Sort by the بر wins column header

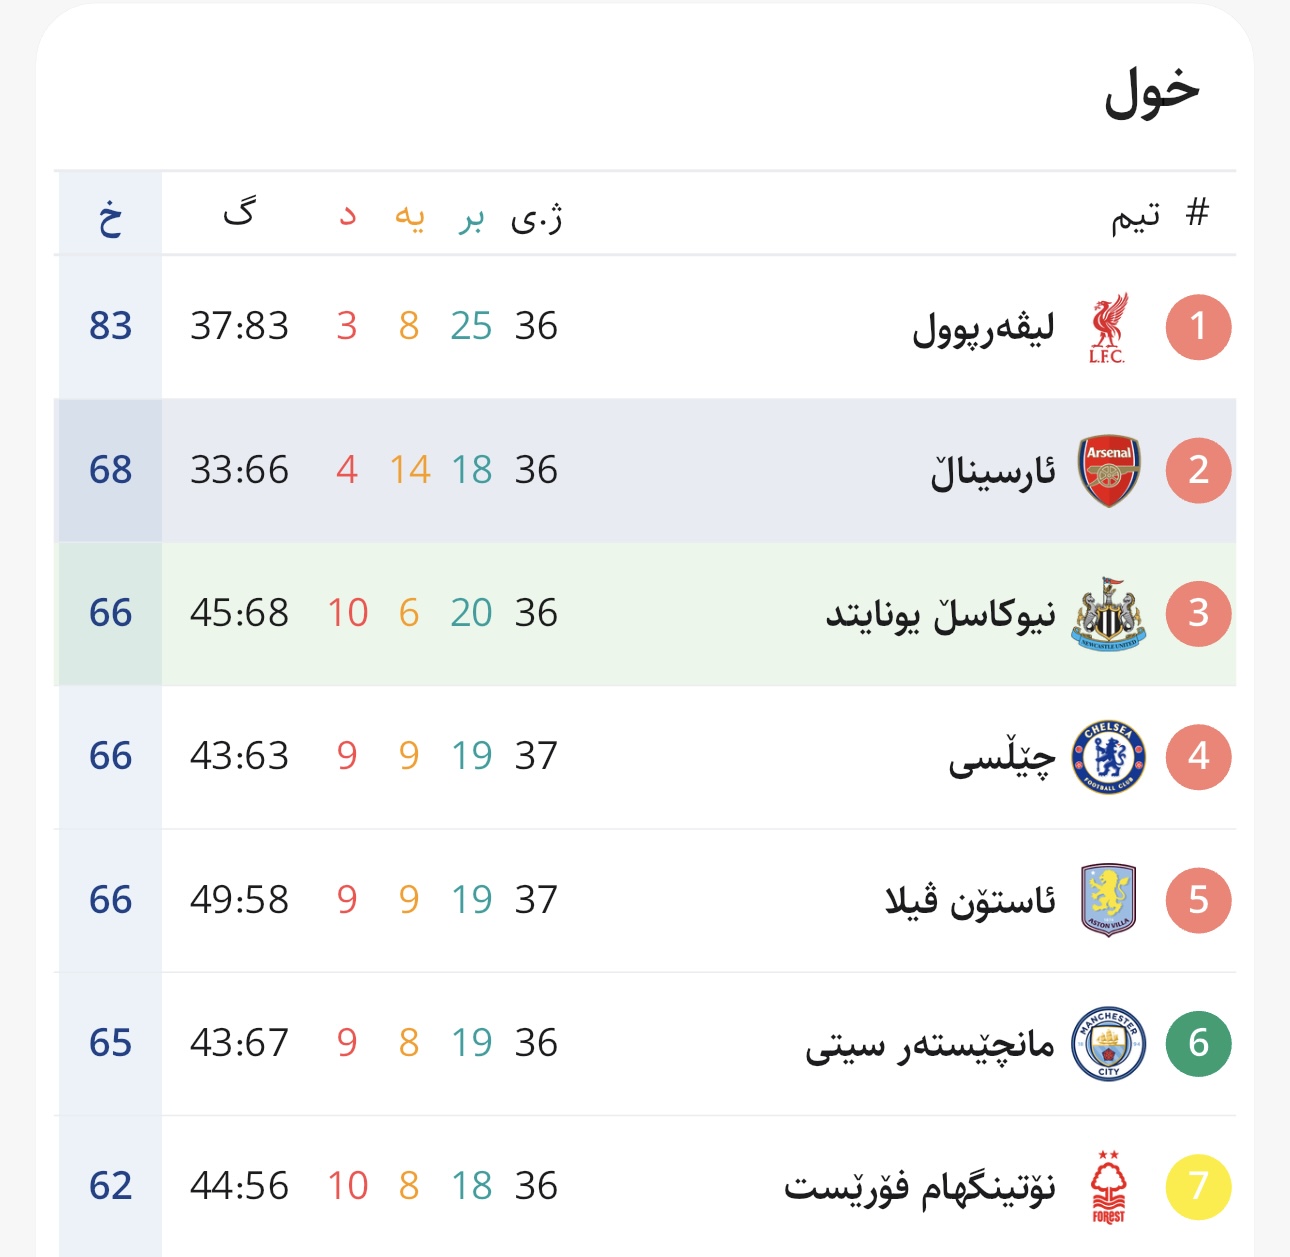[471, 216]
